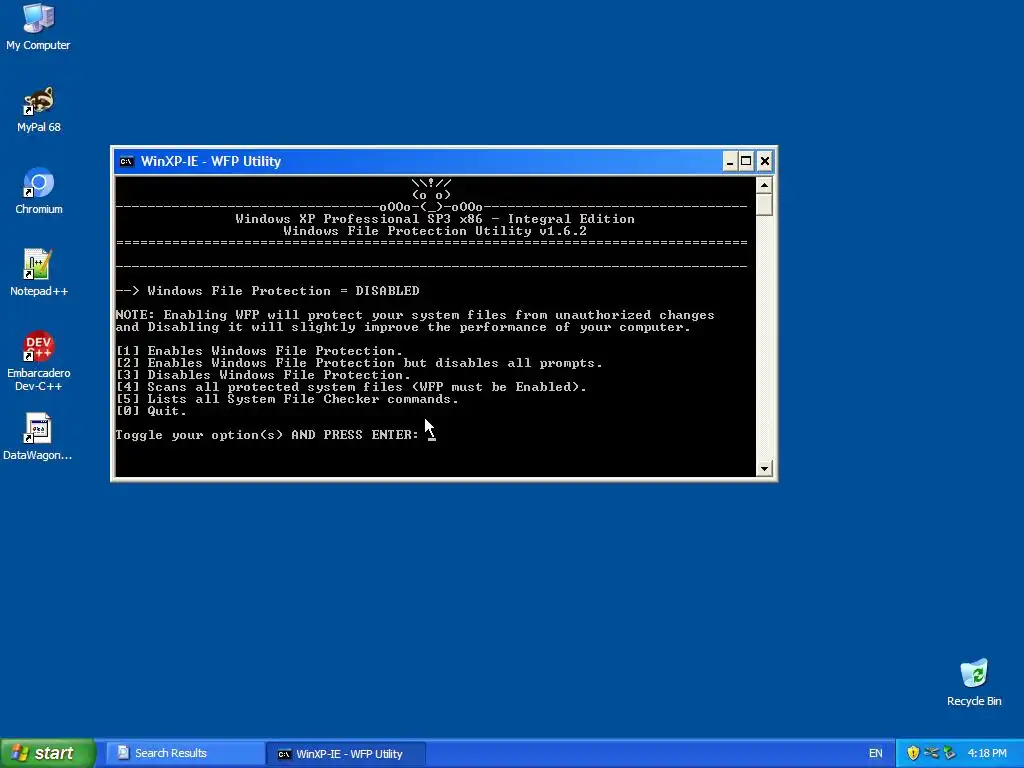Viewport: 1024px width, 768px height.
Task: Click the console window's title bar system icon
Action: 127,161
